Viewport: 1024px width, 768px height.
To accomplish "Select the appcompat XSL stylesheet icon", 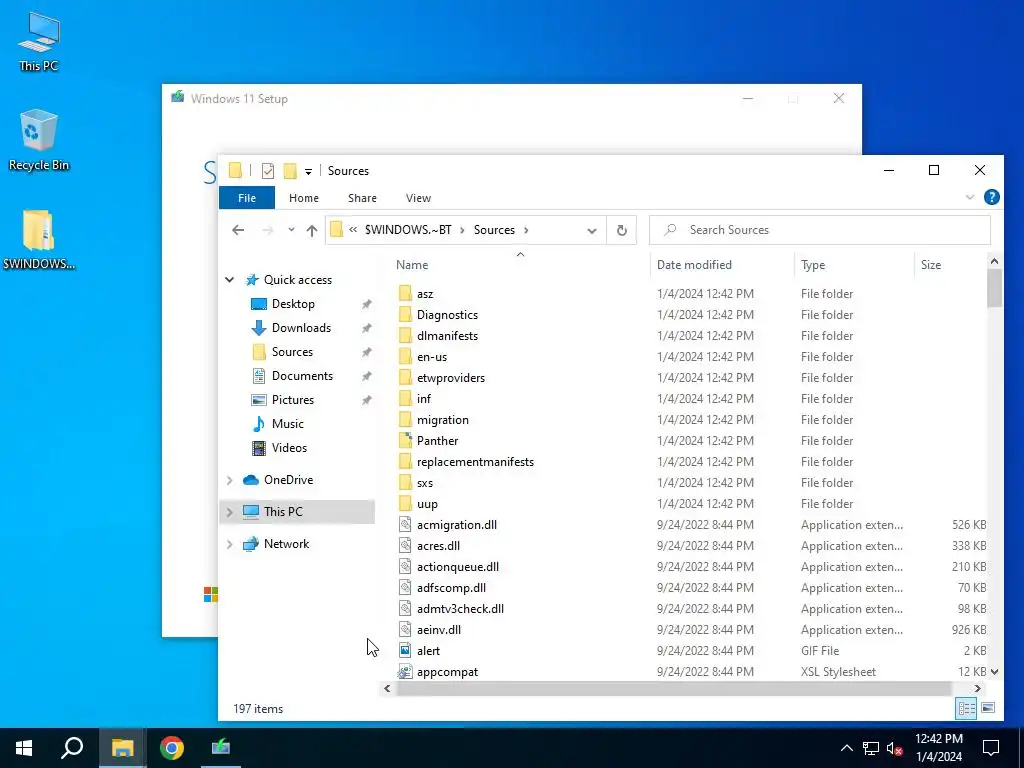I will pos(405,671).
